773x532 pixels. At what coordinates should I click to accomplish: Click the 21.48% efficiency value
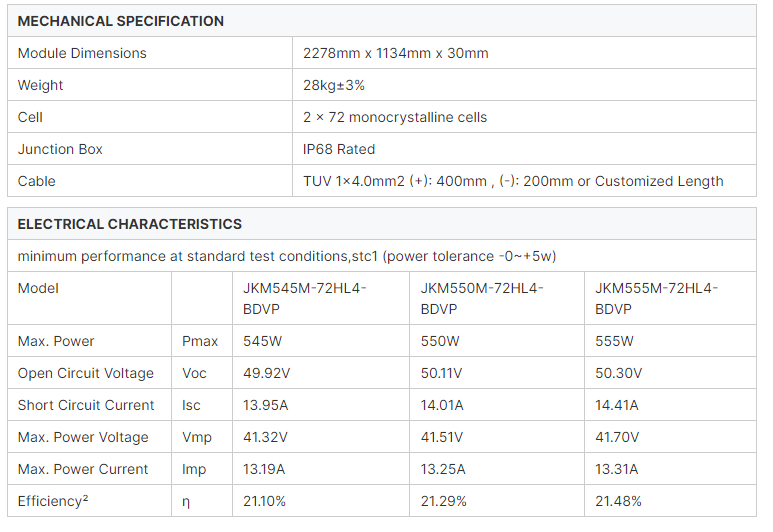tap(620, 501)
